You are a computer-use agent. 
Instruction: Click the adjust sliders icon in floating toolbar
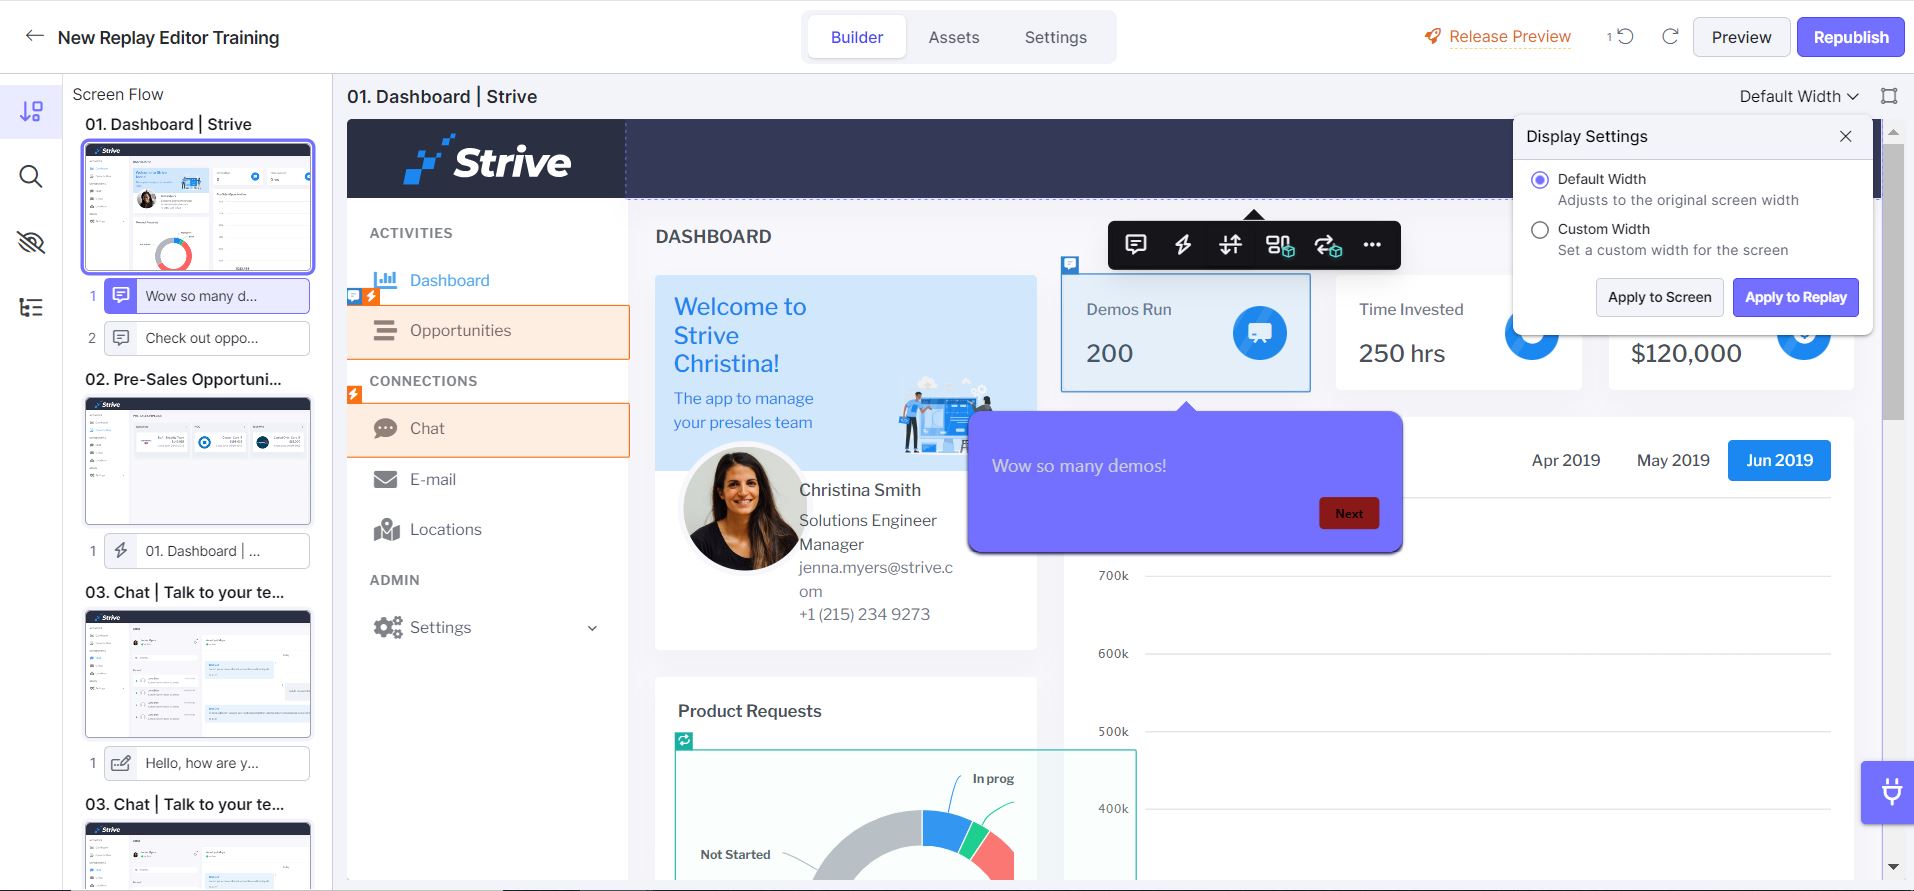1230,245
